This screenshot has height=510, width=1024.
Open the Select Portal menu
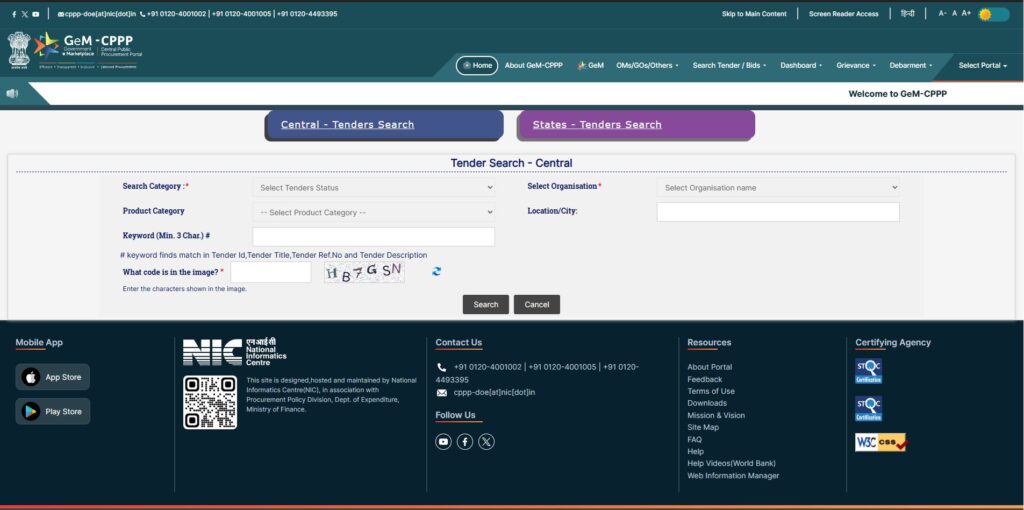(982, 66)
